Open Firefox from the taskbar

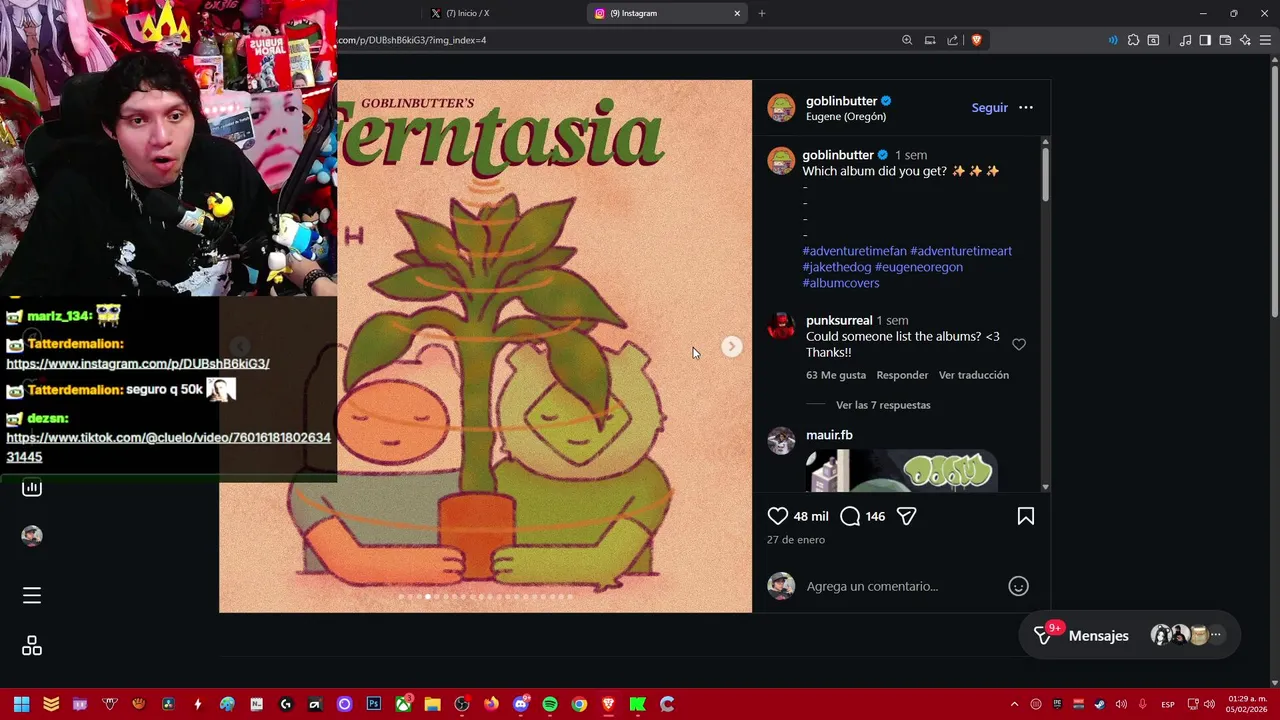(491, 704)
